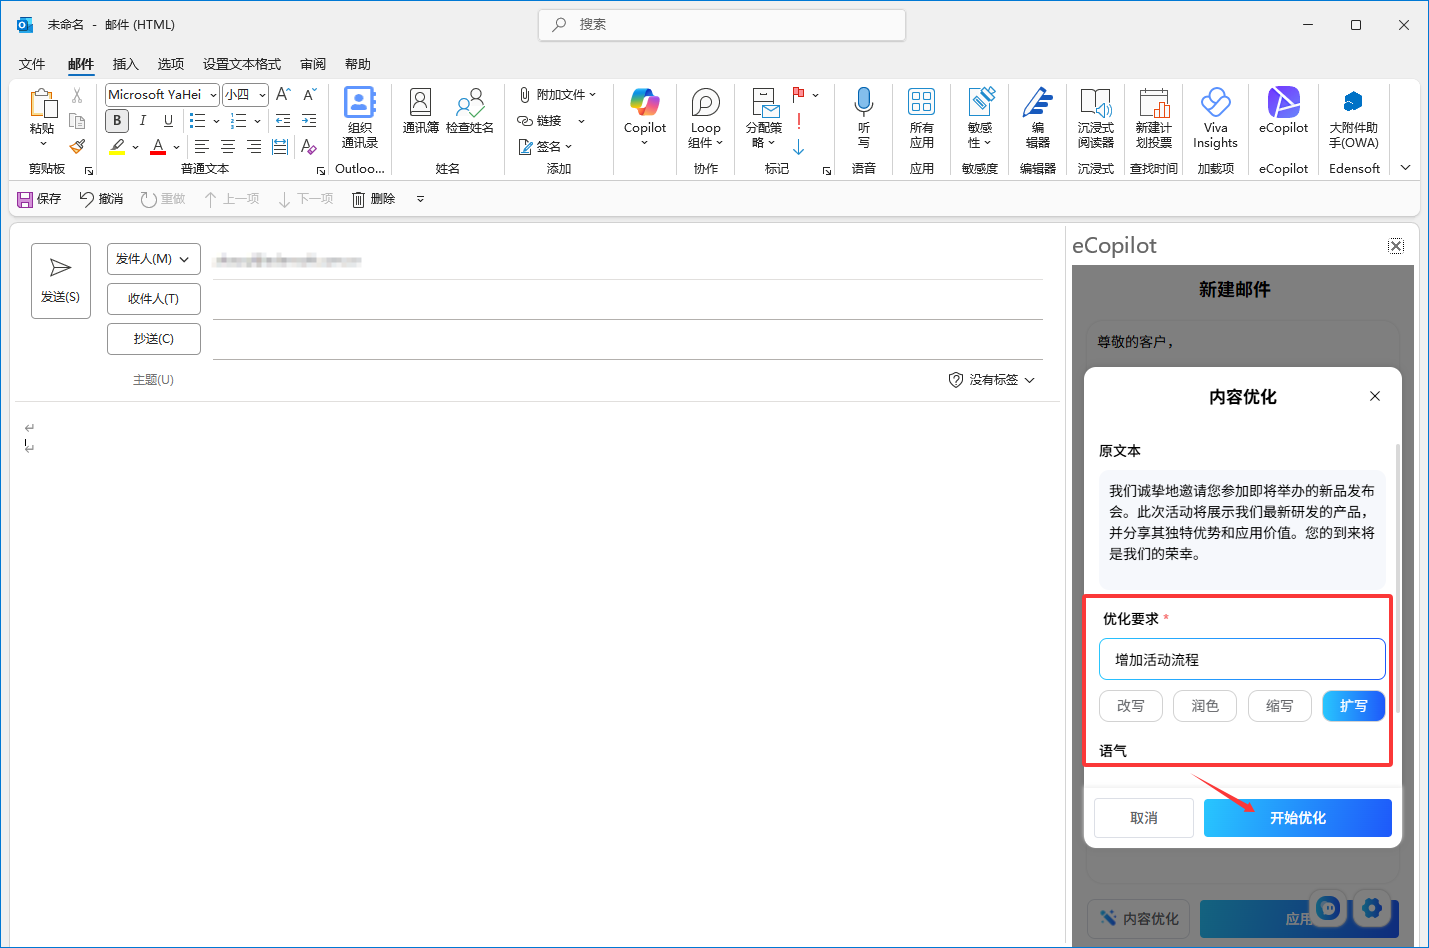Switch to the 设置文本格式 tab
1429x948 pixels.
(242, 64)
